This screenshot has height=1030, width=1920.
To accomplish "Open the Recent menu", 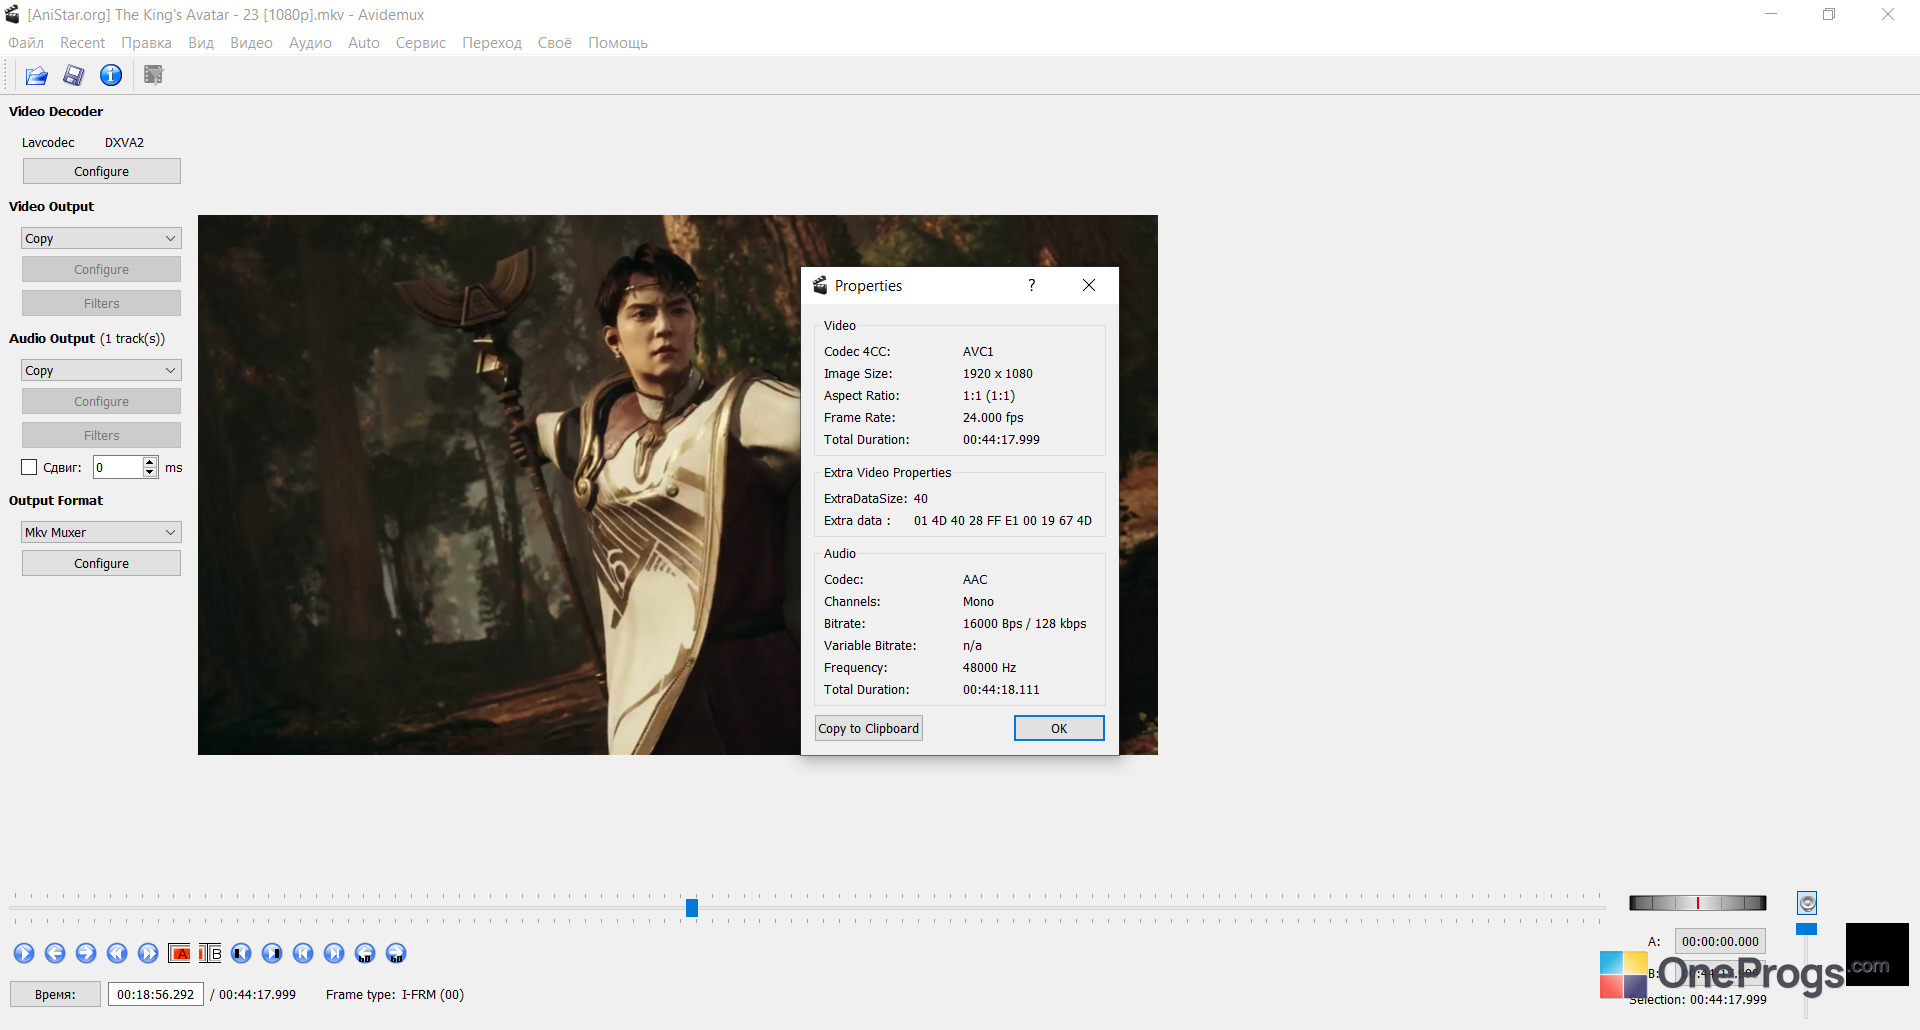I will click(x=82, y=43).
